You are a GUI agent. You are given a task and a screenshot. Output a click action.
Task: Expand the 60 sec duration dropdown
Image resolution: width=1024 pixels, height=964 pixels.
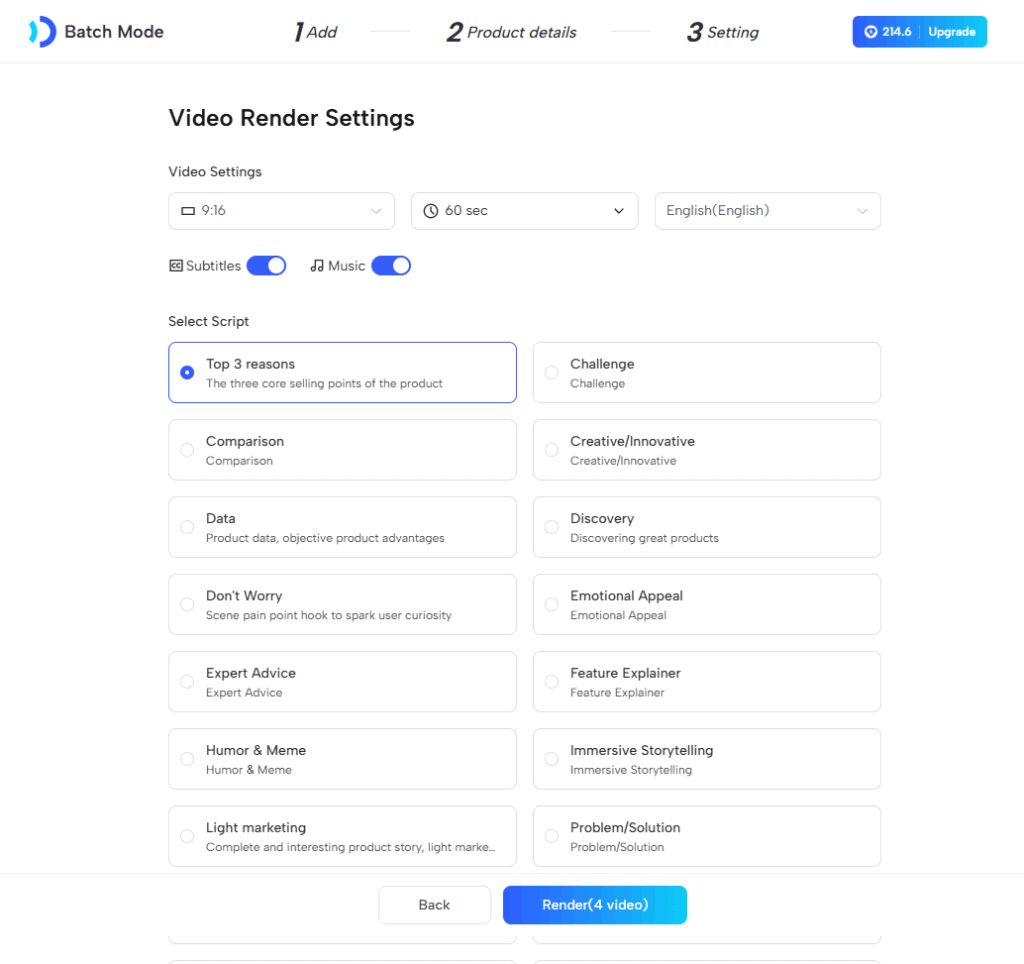524,211
